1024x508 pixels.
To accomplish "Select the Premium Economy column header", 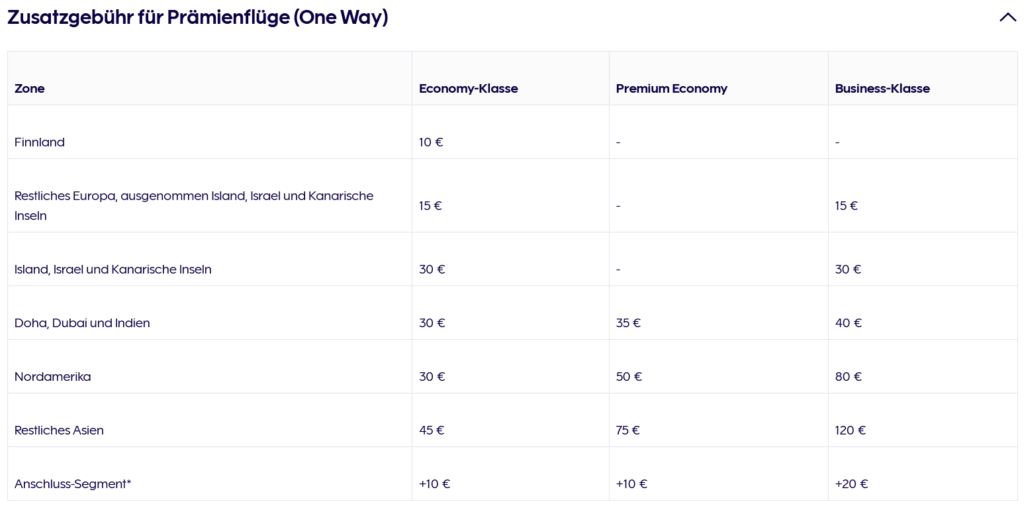I will 671,89.
